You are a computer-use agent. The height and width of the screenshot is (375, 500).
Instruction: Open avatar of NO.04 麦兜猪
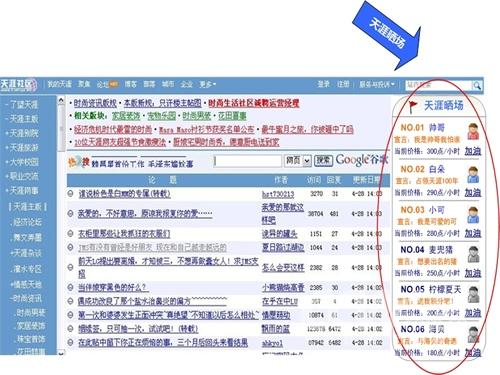click(473, 254)
